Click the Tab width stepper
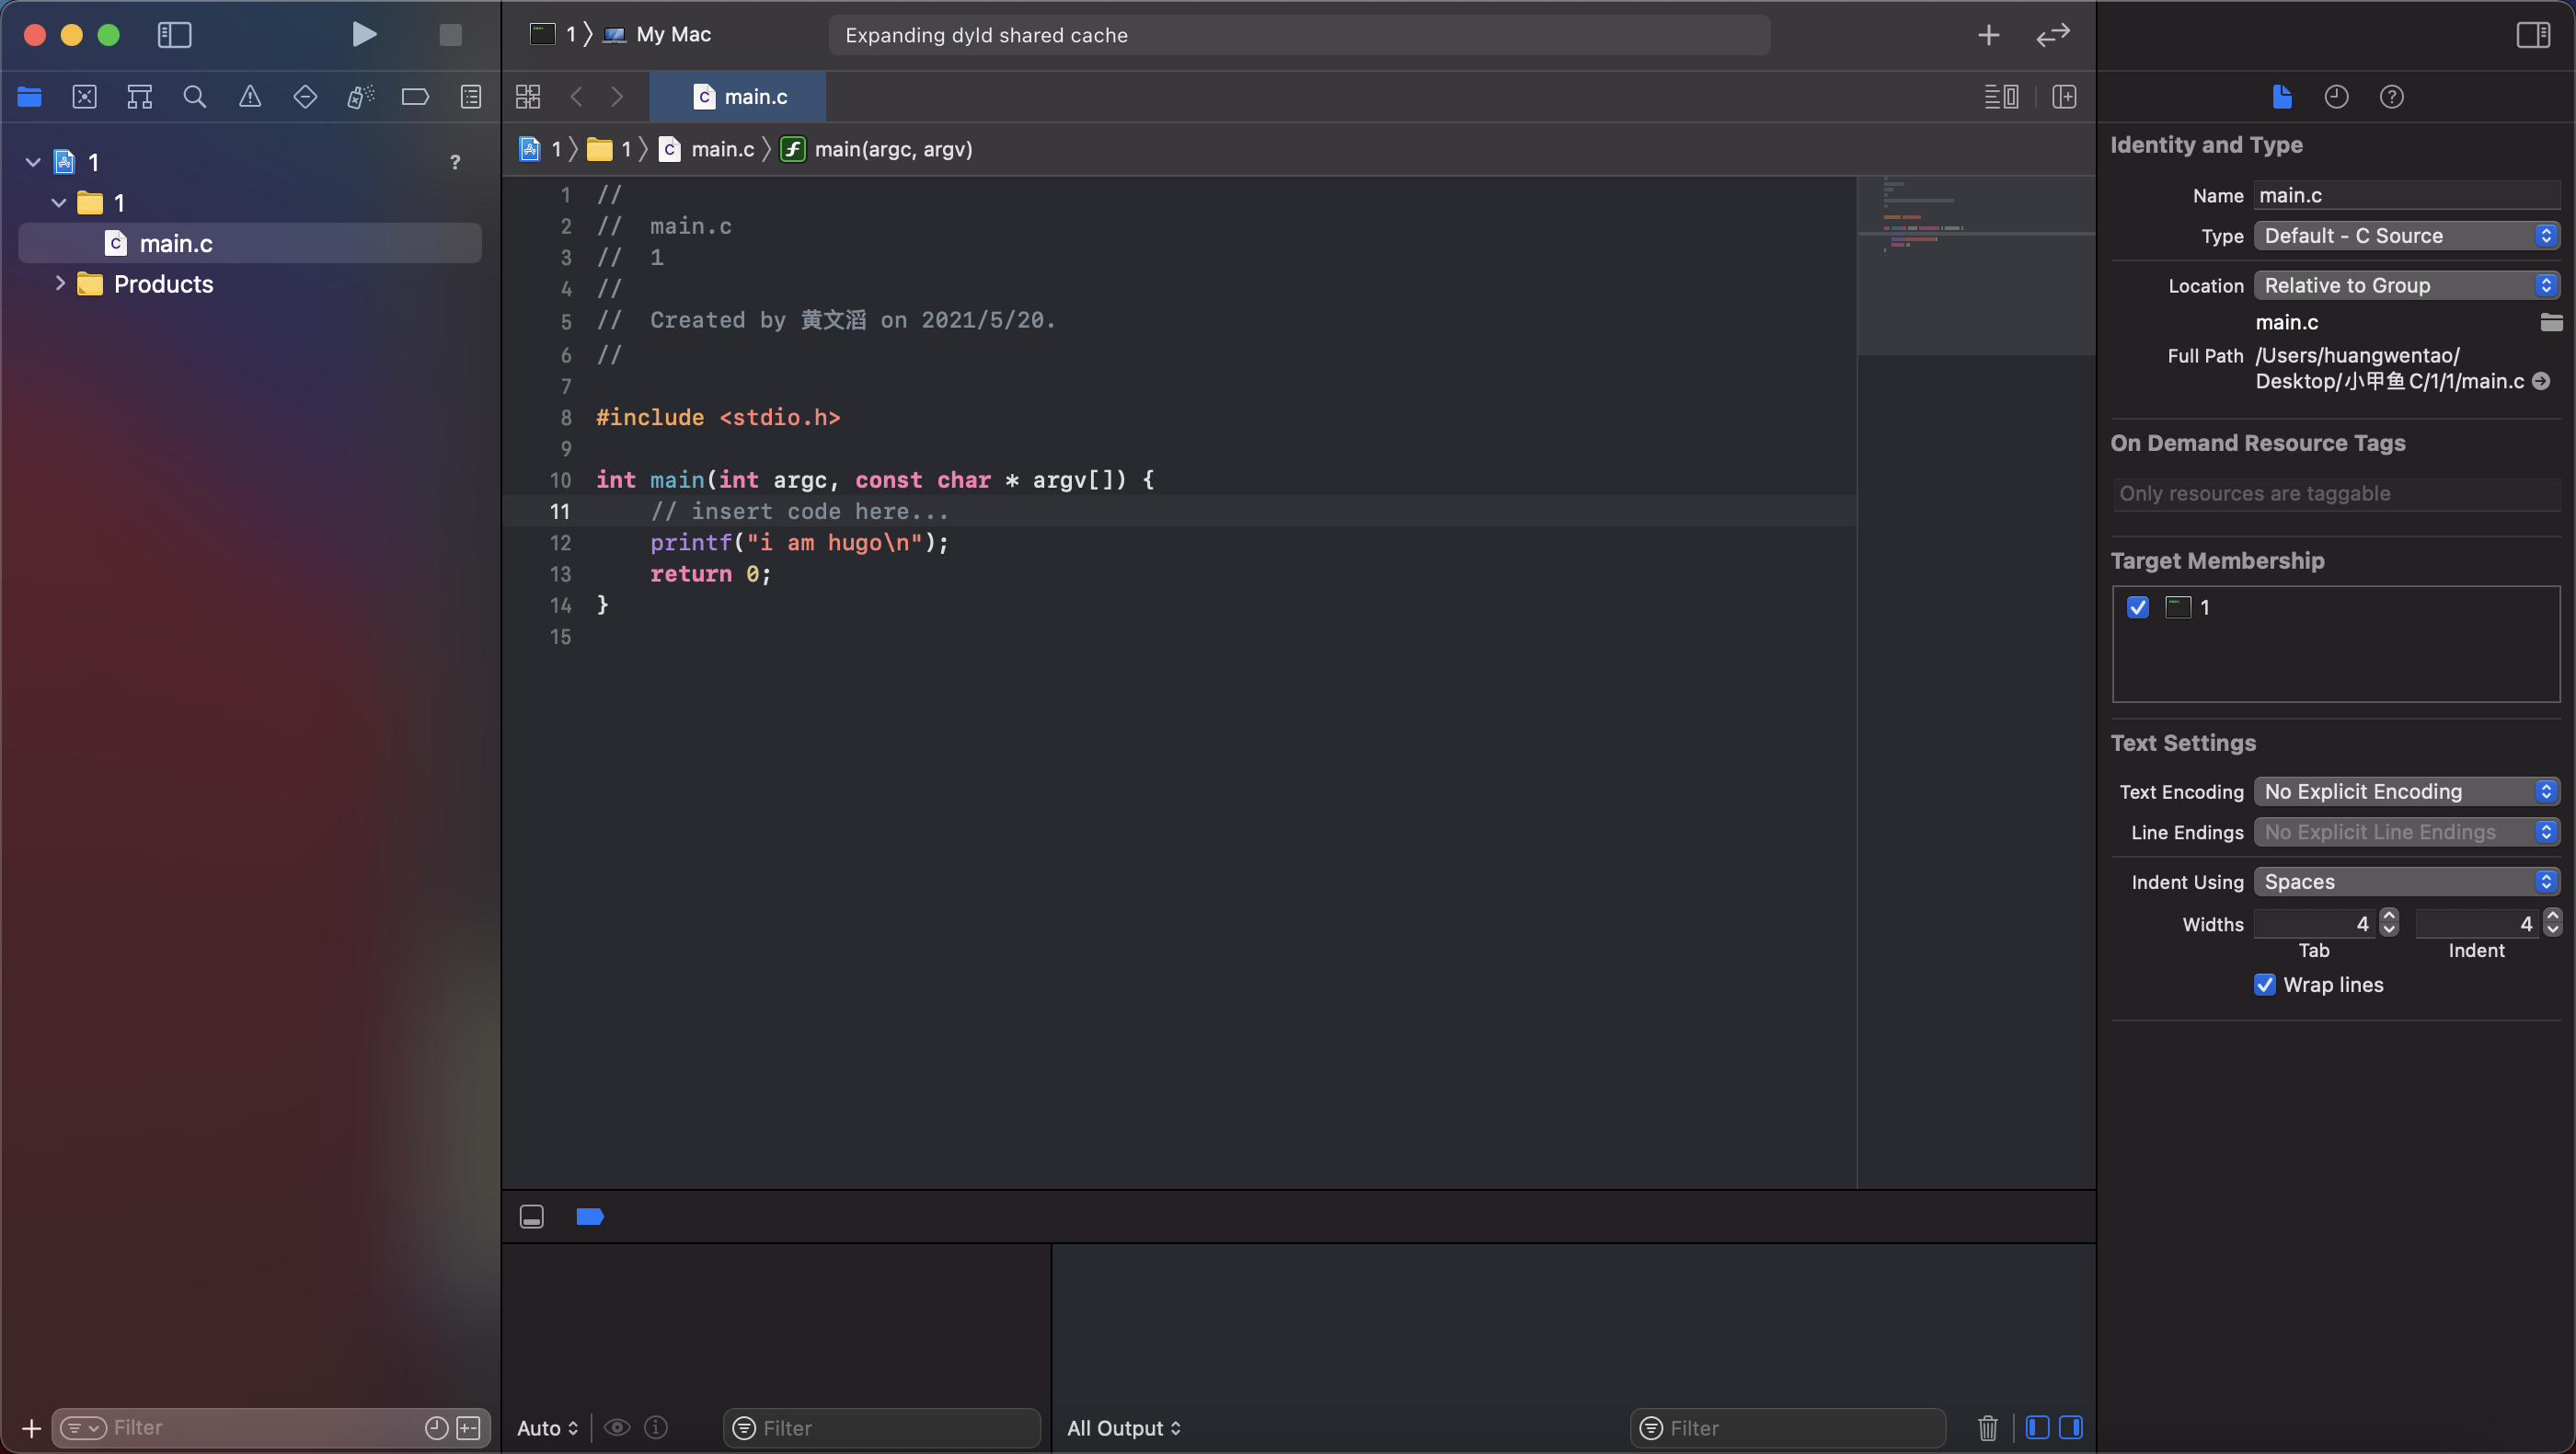This screenshot has width=2576, height=1454. (x=2389, y=922)
